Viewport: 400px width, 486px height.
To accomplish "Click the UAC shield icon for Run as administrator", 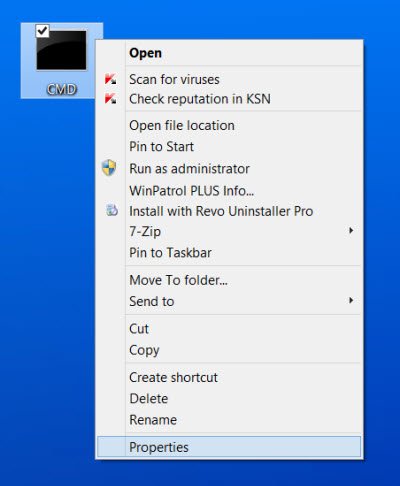I will pos(109,168).
